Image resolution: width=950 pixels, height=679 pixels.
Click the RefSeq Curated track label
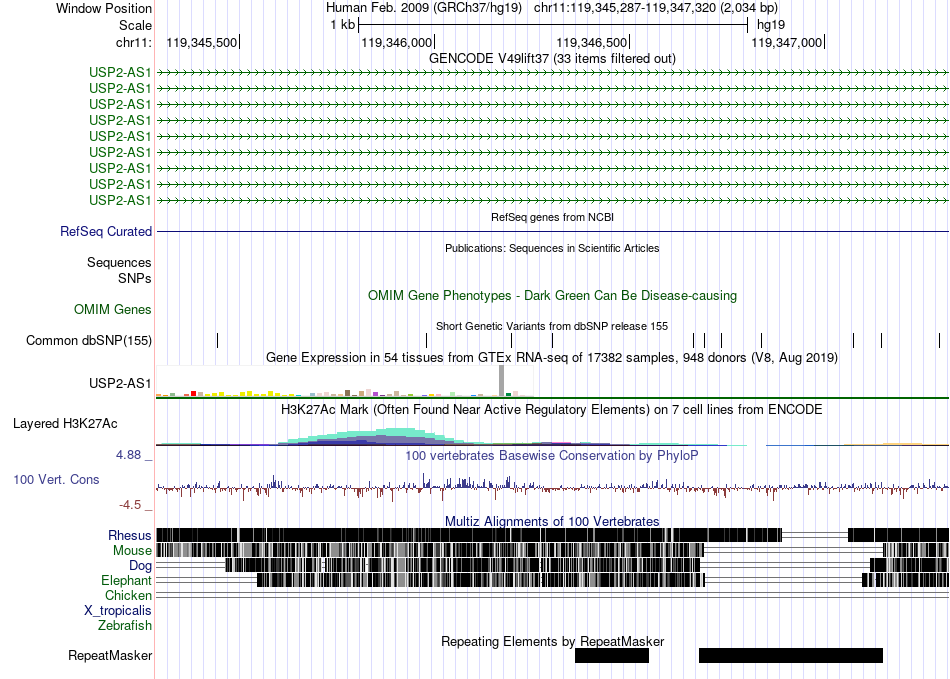(106, 231)
